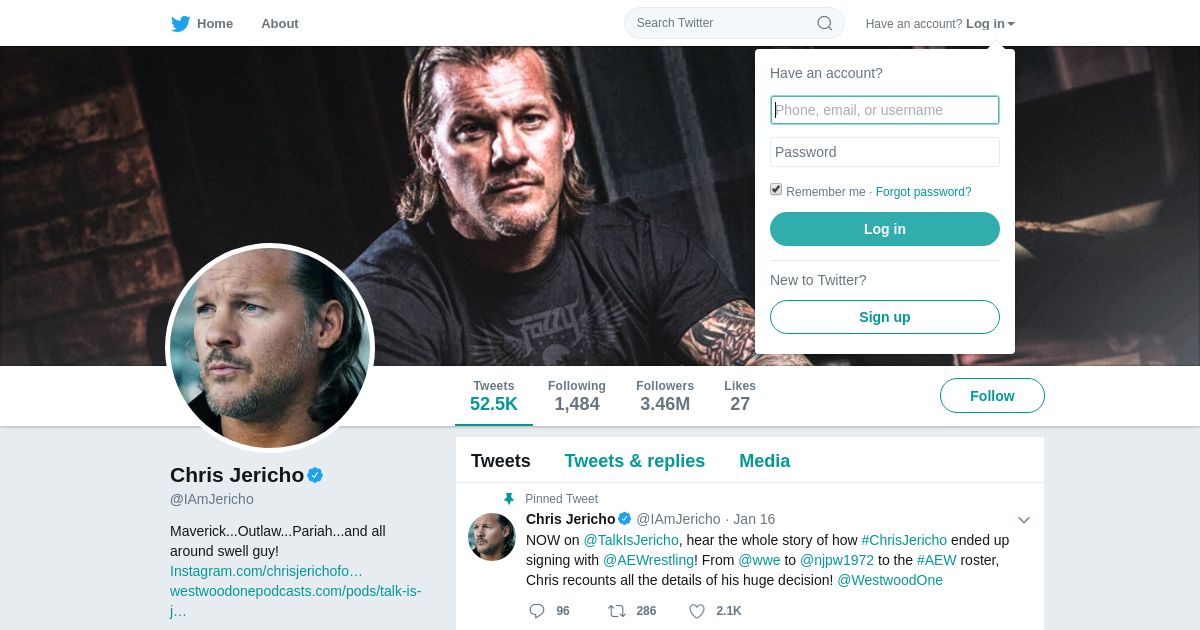
Task: Follow Chris Jericho
Action: [992, 396]
